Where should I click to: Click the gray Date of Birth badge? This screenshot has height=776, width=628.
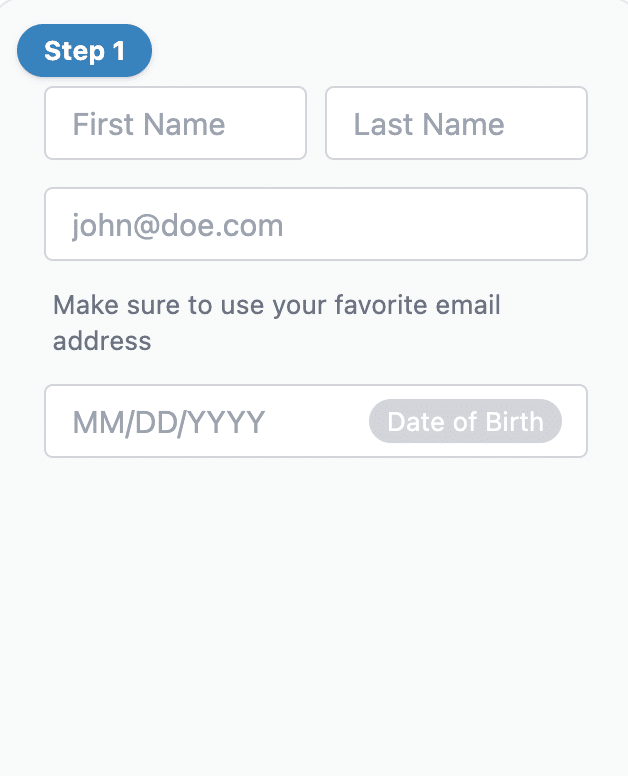[x=465, y=421]
